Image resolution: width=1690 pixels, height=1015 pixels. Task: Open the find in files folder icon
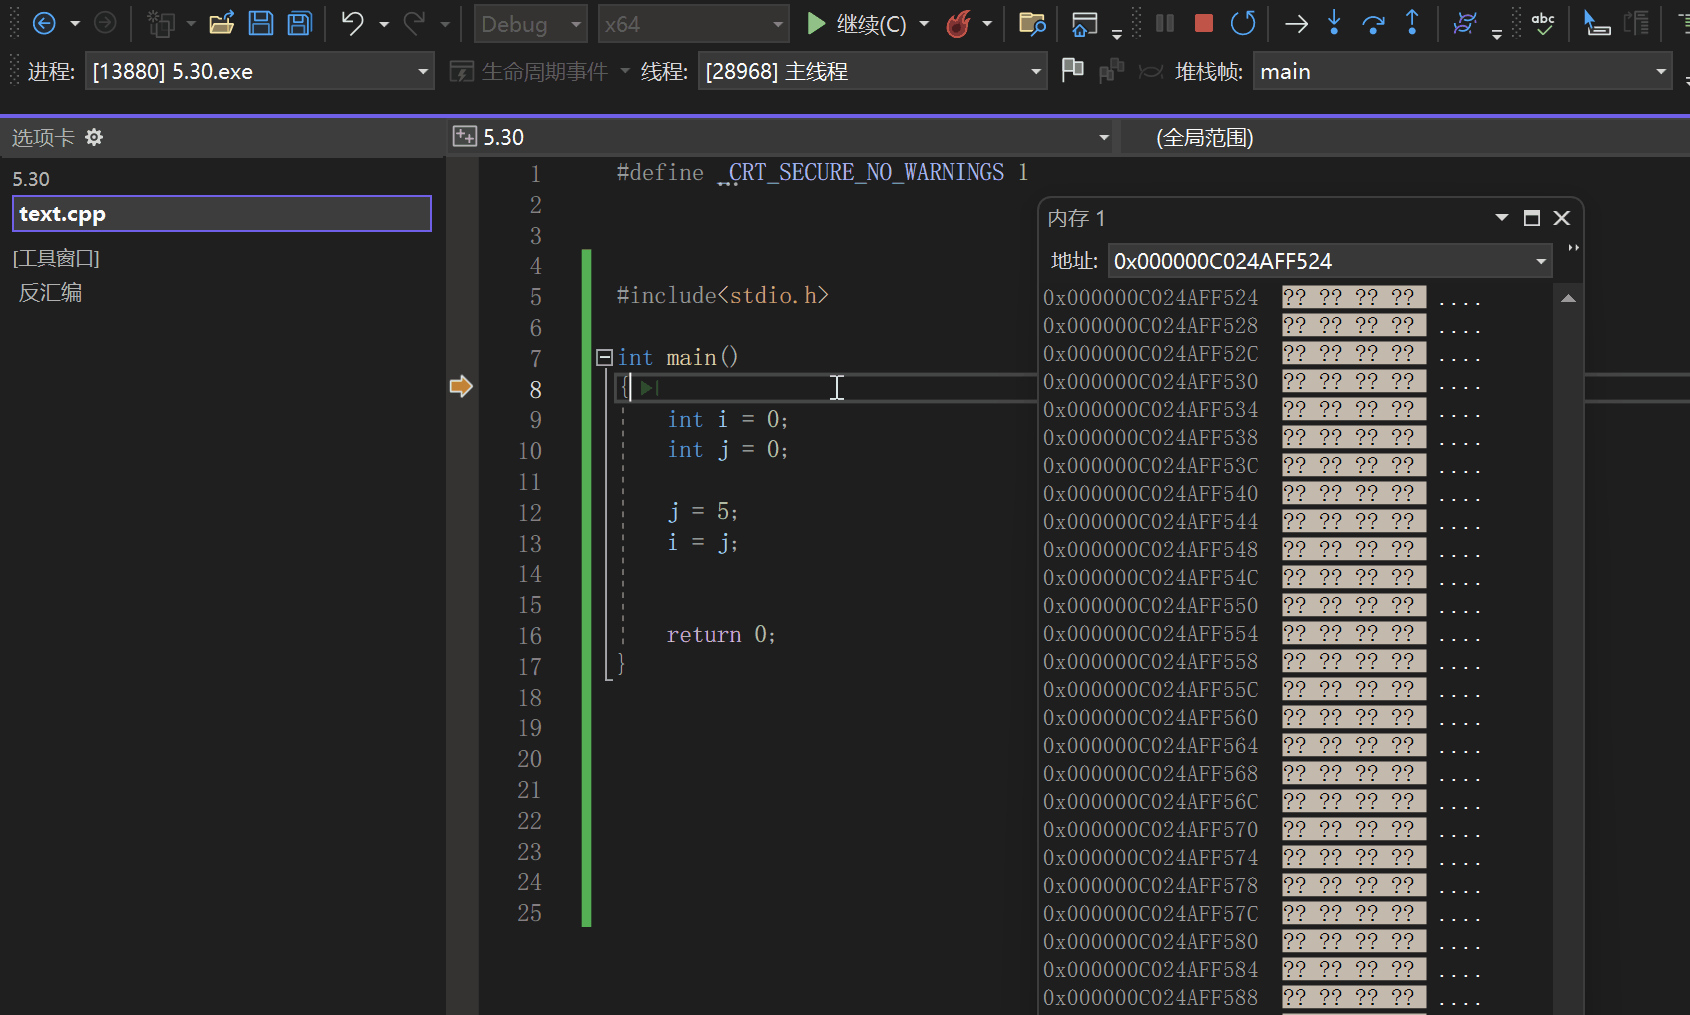(1032, 23)
